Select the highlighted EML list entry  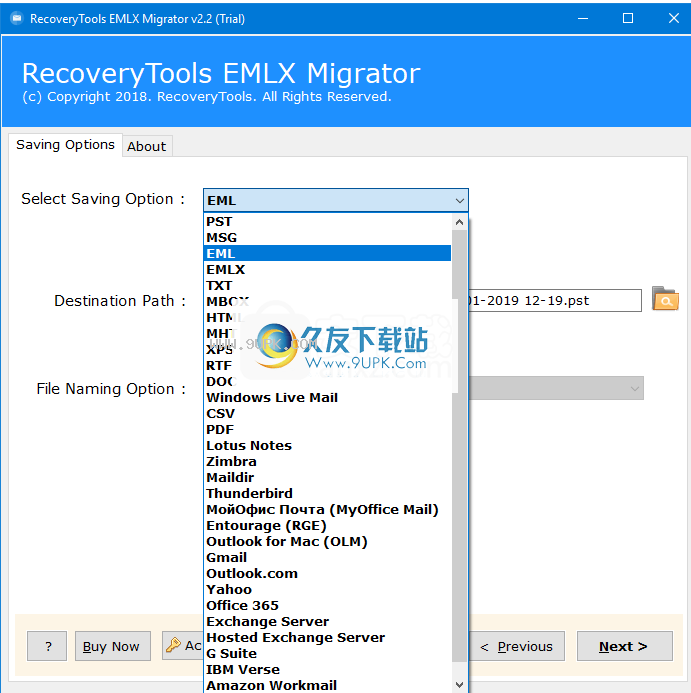click(328, 253)
